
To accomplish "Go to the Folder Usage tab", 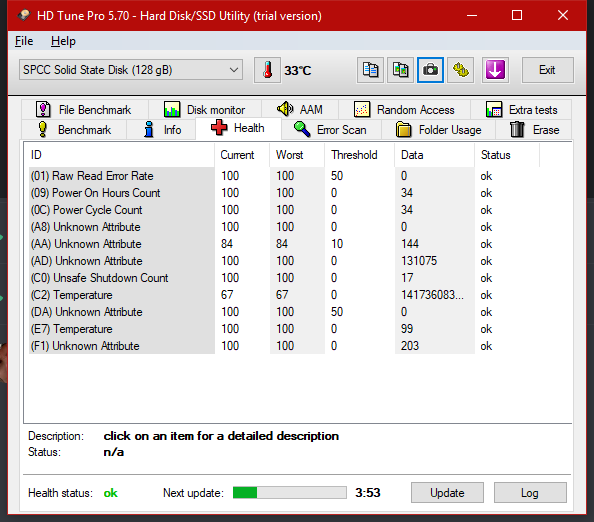I will (x=438, y=130).
